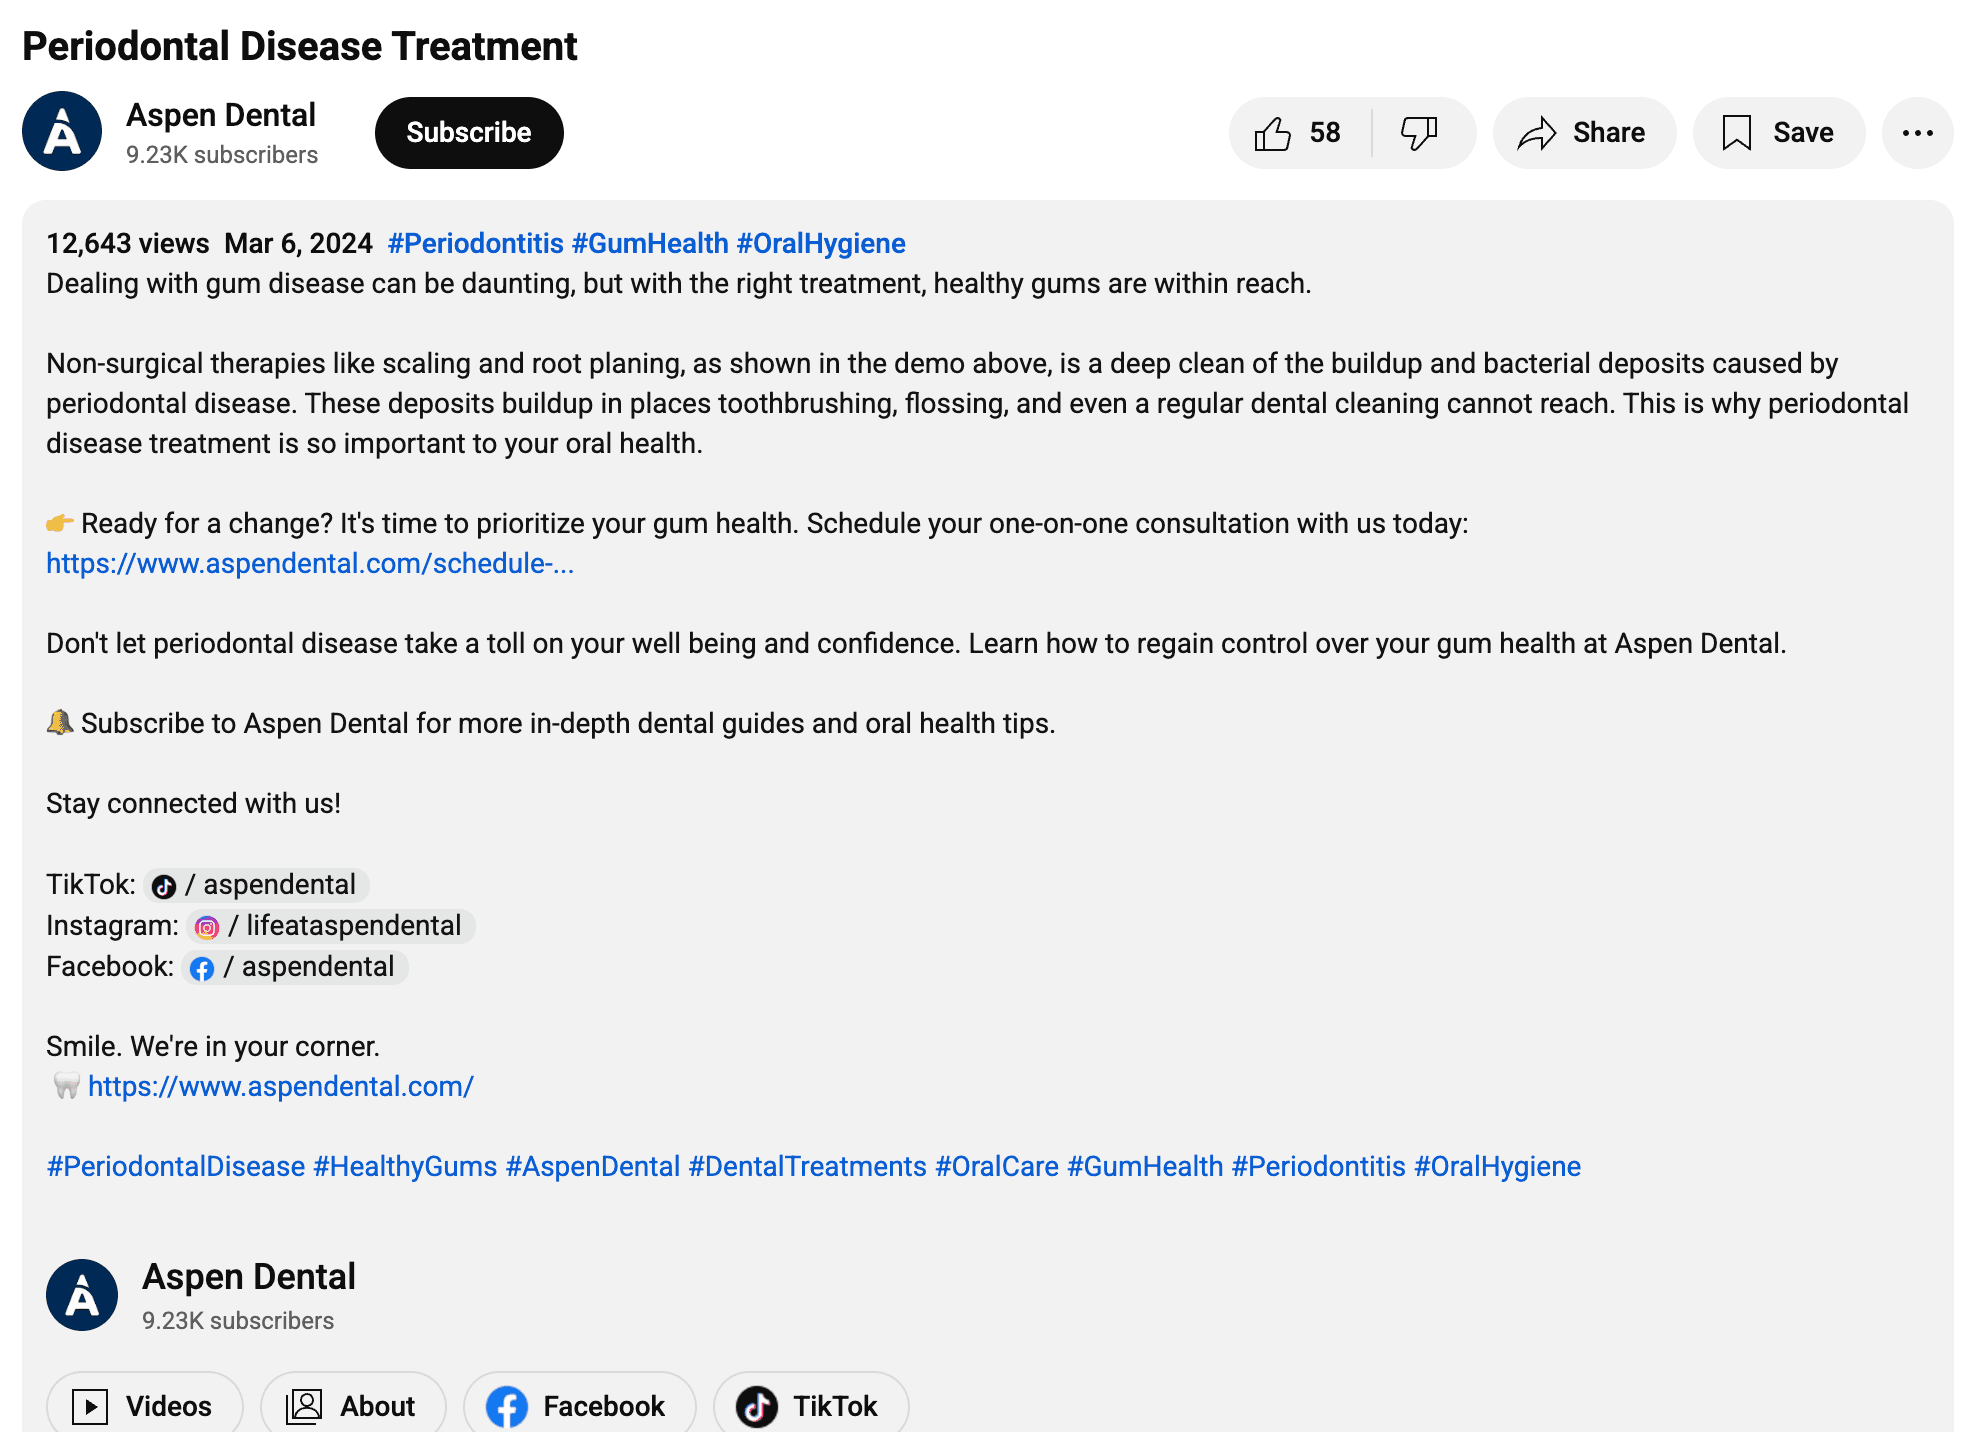
Task: Open Aspen Dental avatar at top
Action: tap(62, 132)
